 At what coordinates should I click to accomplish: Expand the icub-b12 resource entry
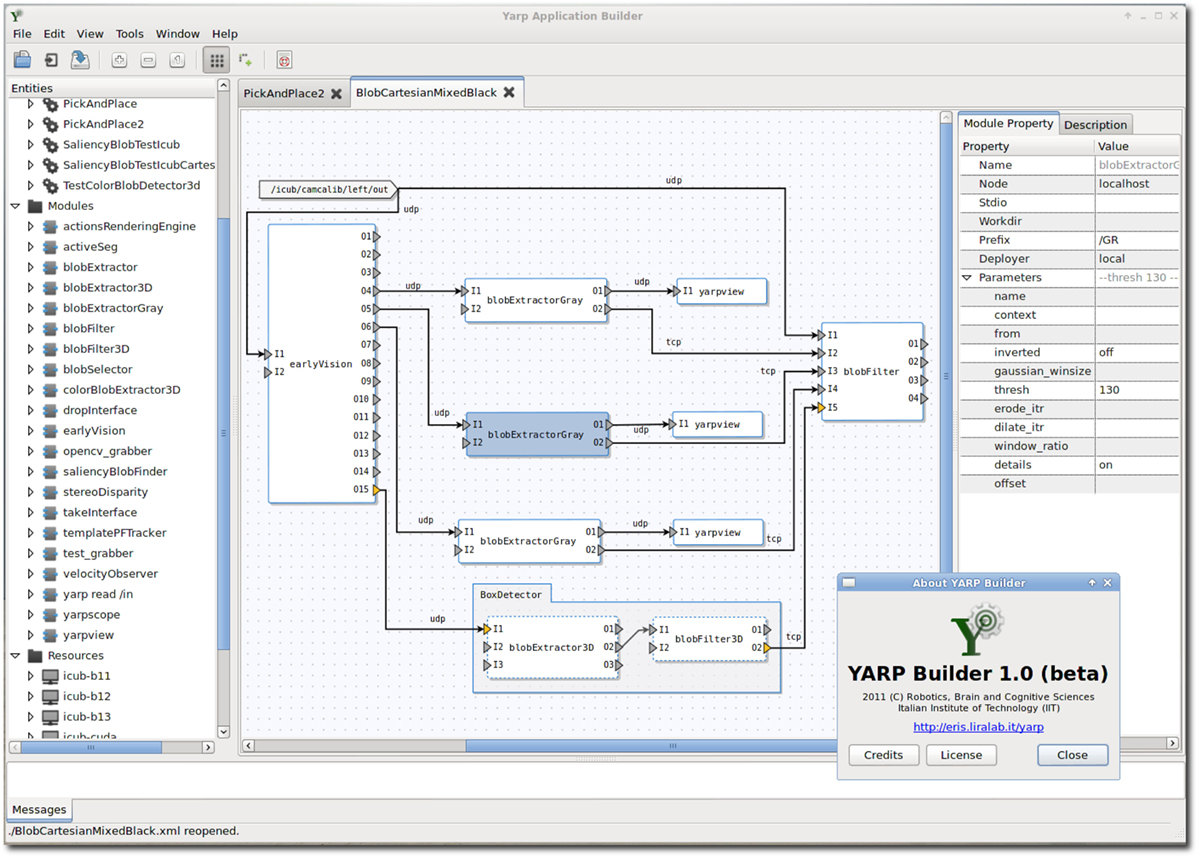point(31,697)
